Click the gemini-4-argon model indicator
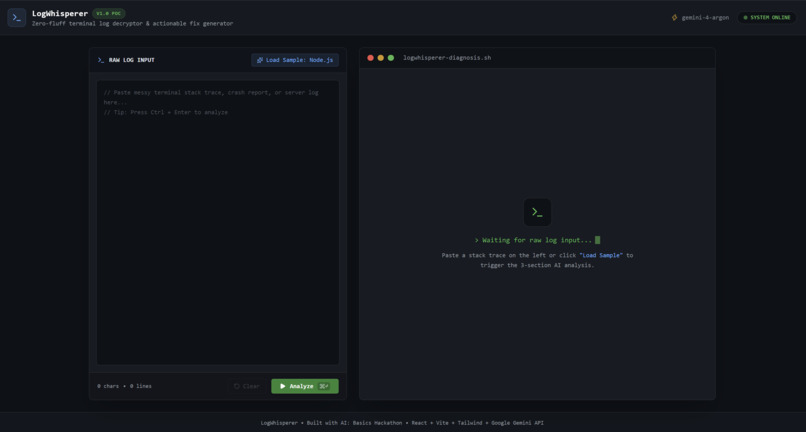Image resolution: width=806 pixels, height=432 pixels. (x=700, y=17)
